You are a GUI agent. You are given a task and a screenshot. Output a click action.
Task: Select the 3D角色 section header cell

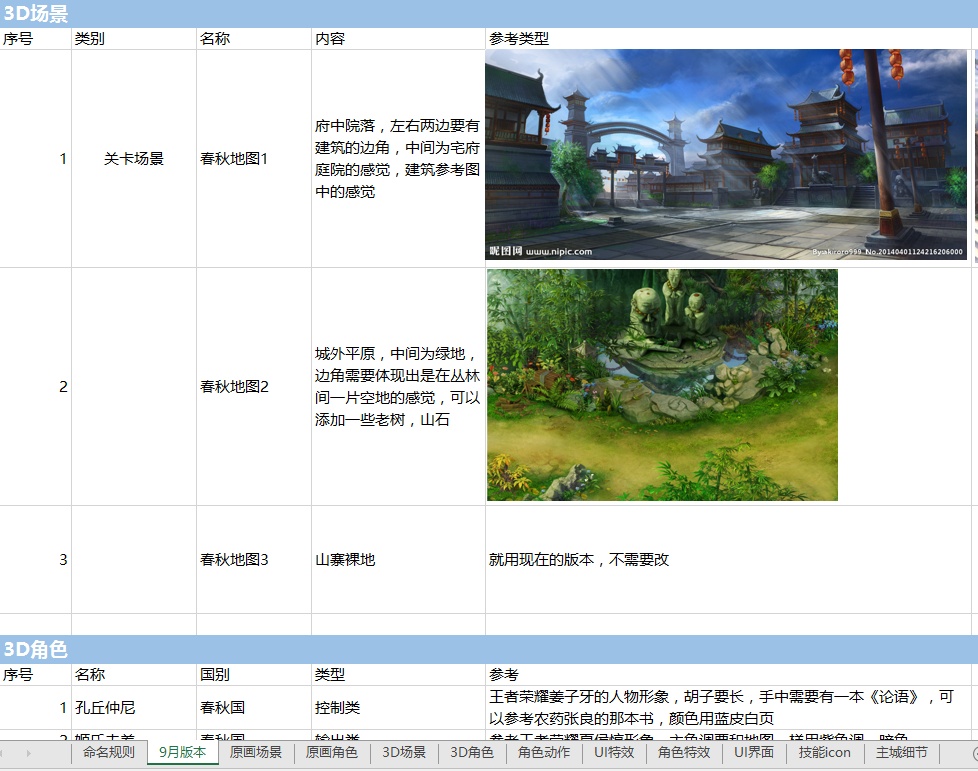(489, 649)
